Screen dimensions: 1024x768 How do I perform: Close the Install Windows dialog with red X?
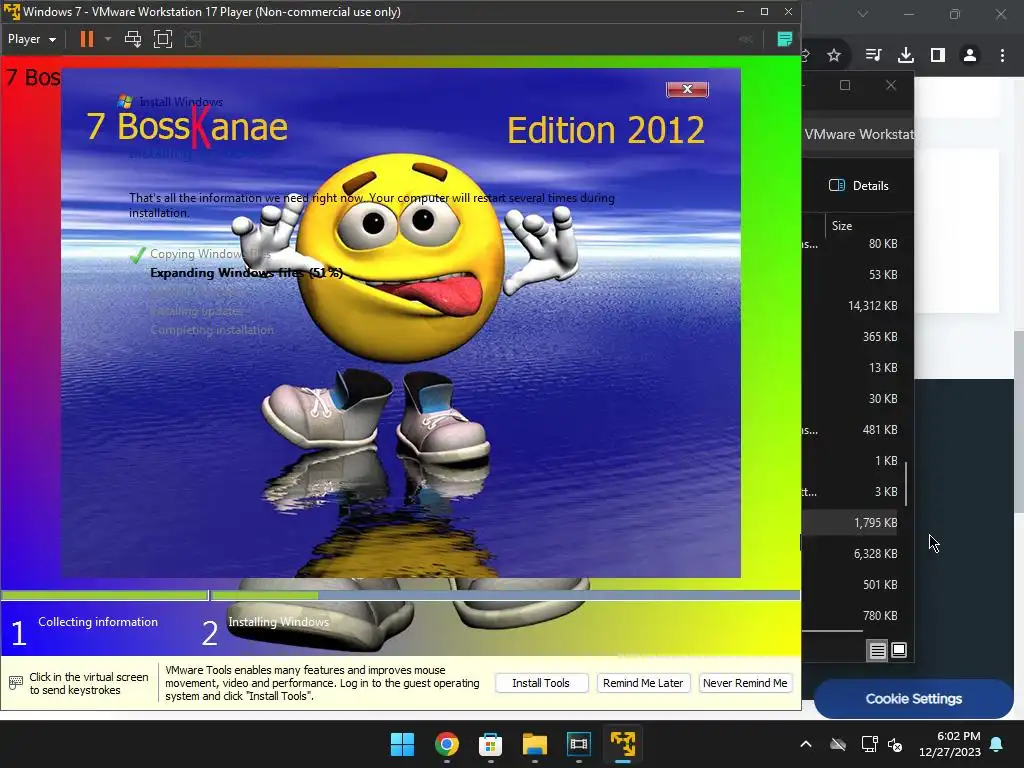pyautogui.click(x=687, y=89)
